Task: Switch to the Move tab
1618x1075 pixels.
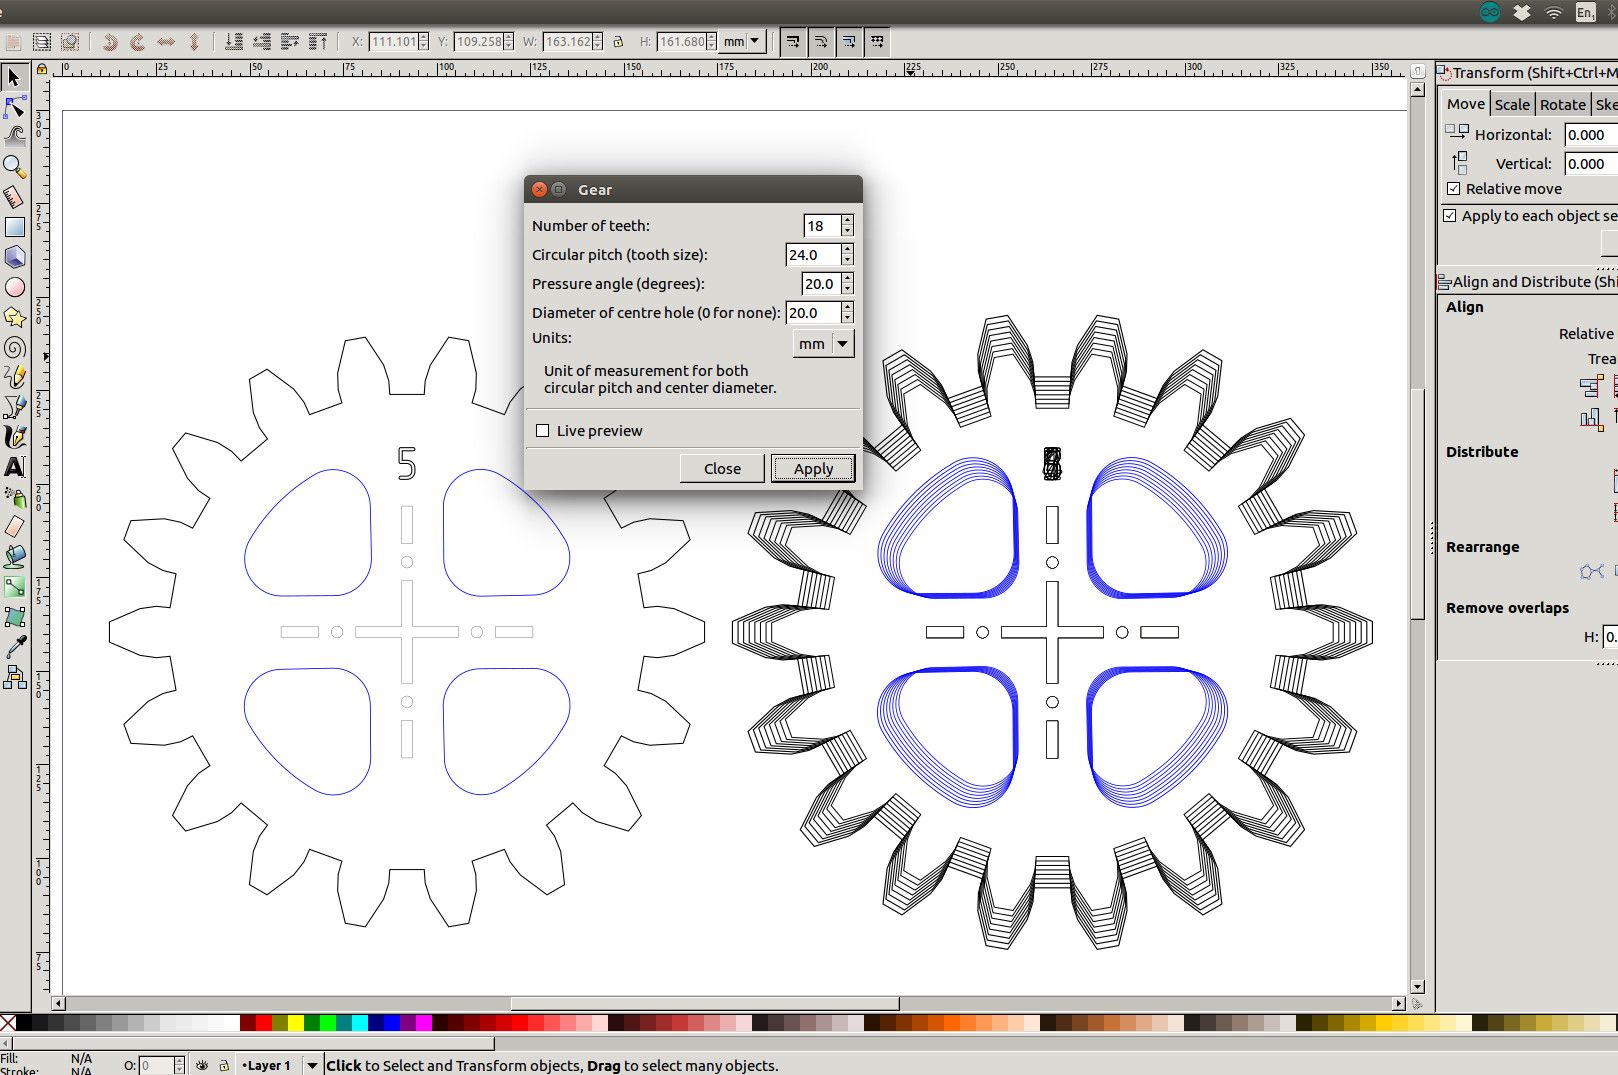Action: [1466, 104]
